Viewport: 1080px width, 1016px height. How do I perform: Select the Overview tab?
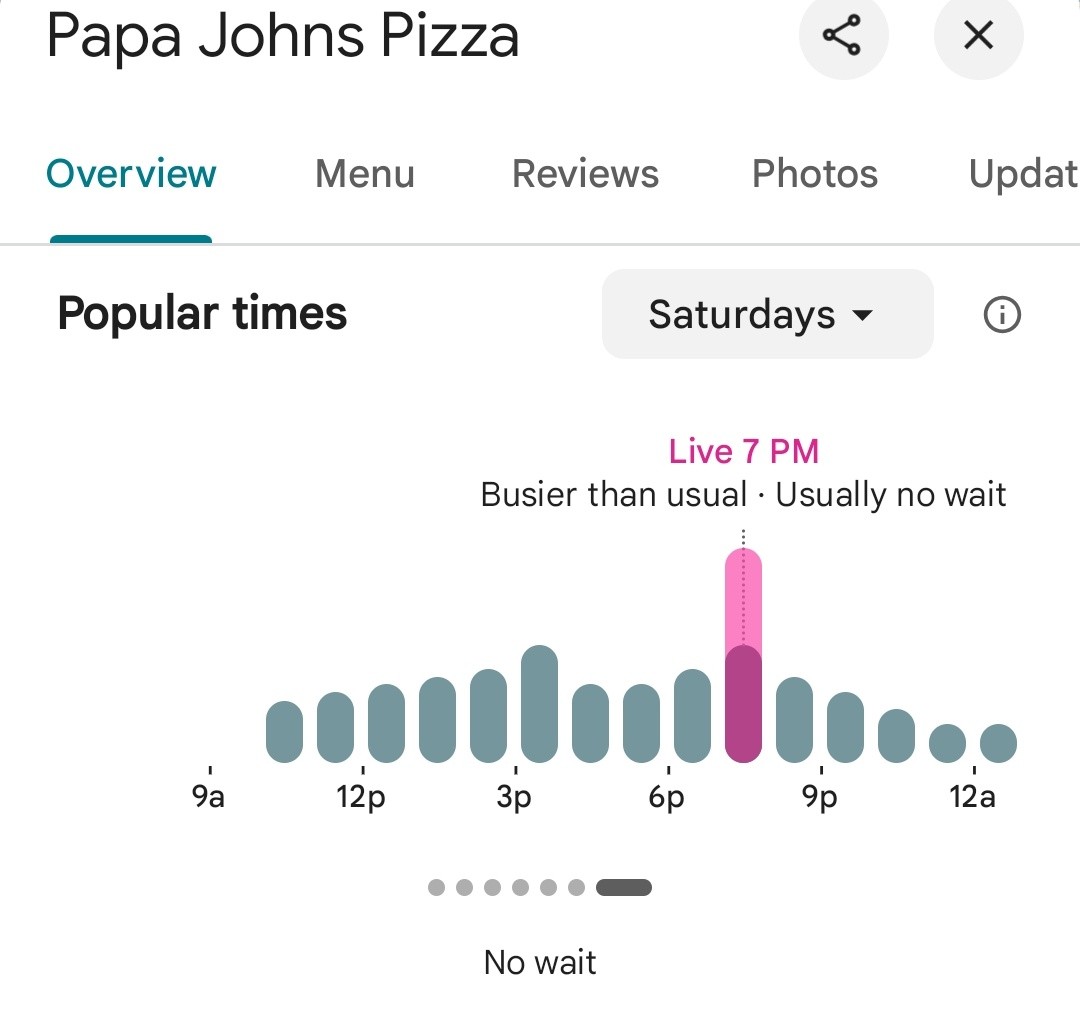(x=131, y=174)
